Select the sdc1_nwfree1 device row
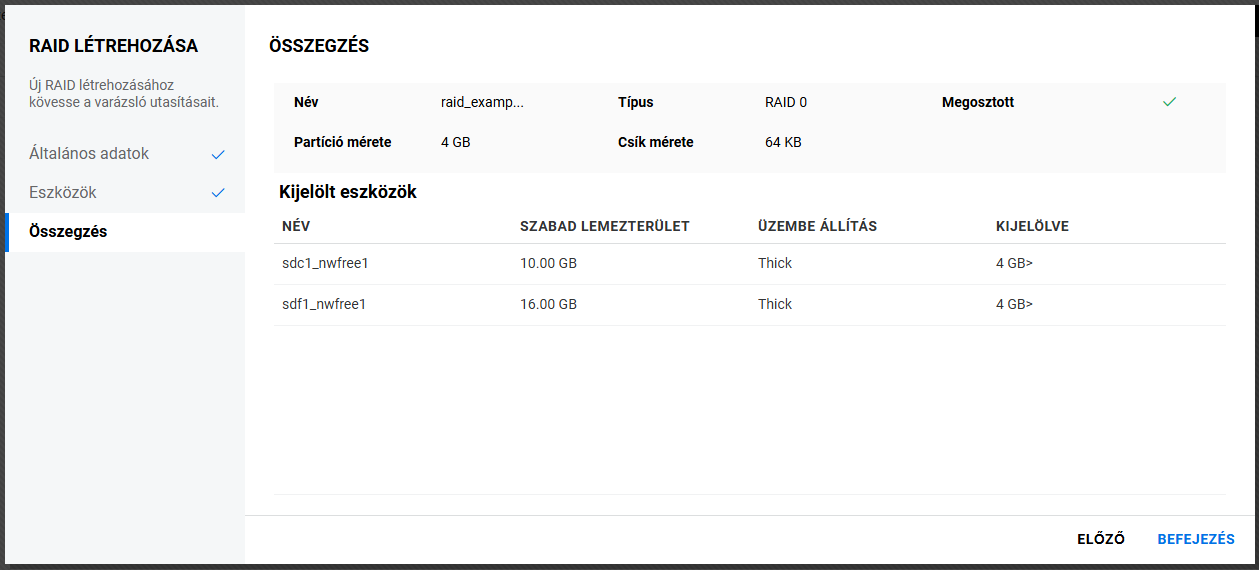Viewport: 1259px width, 570px height. click(x=324, y=263)
